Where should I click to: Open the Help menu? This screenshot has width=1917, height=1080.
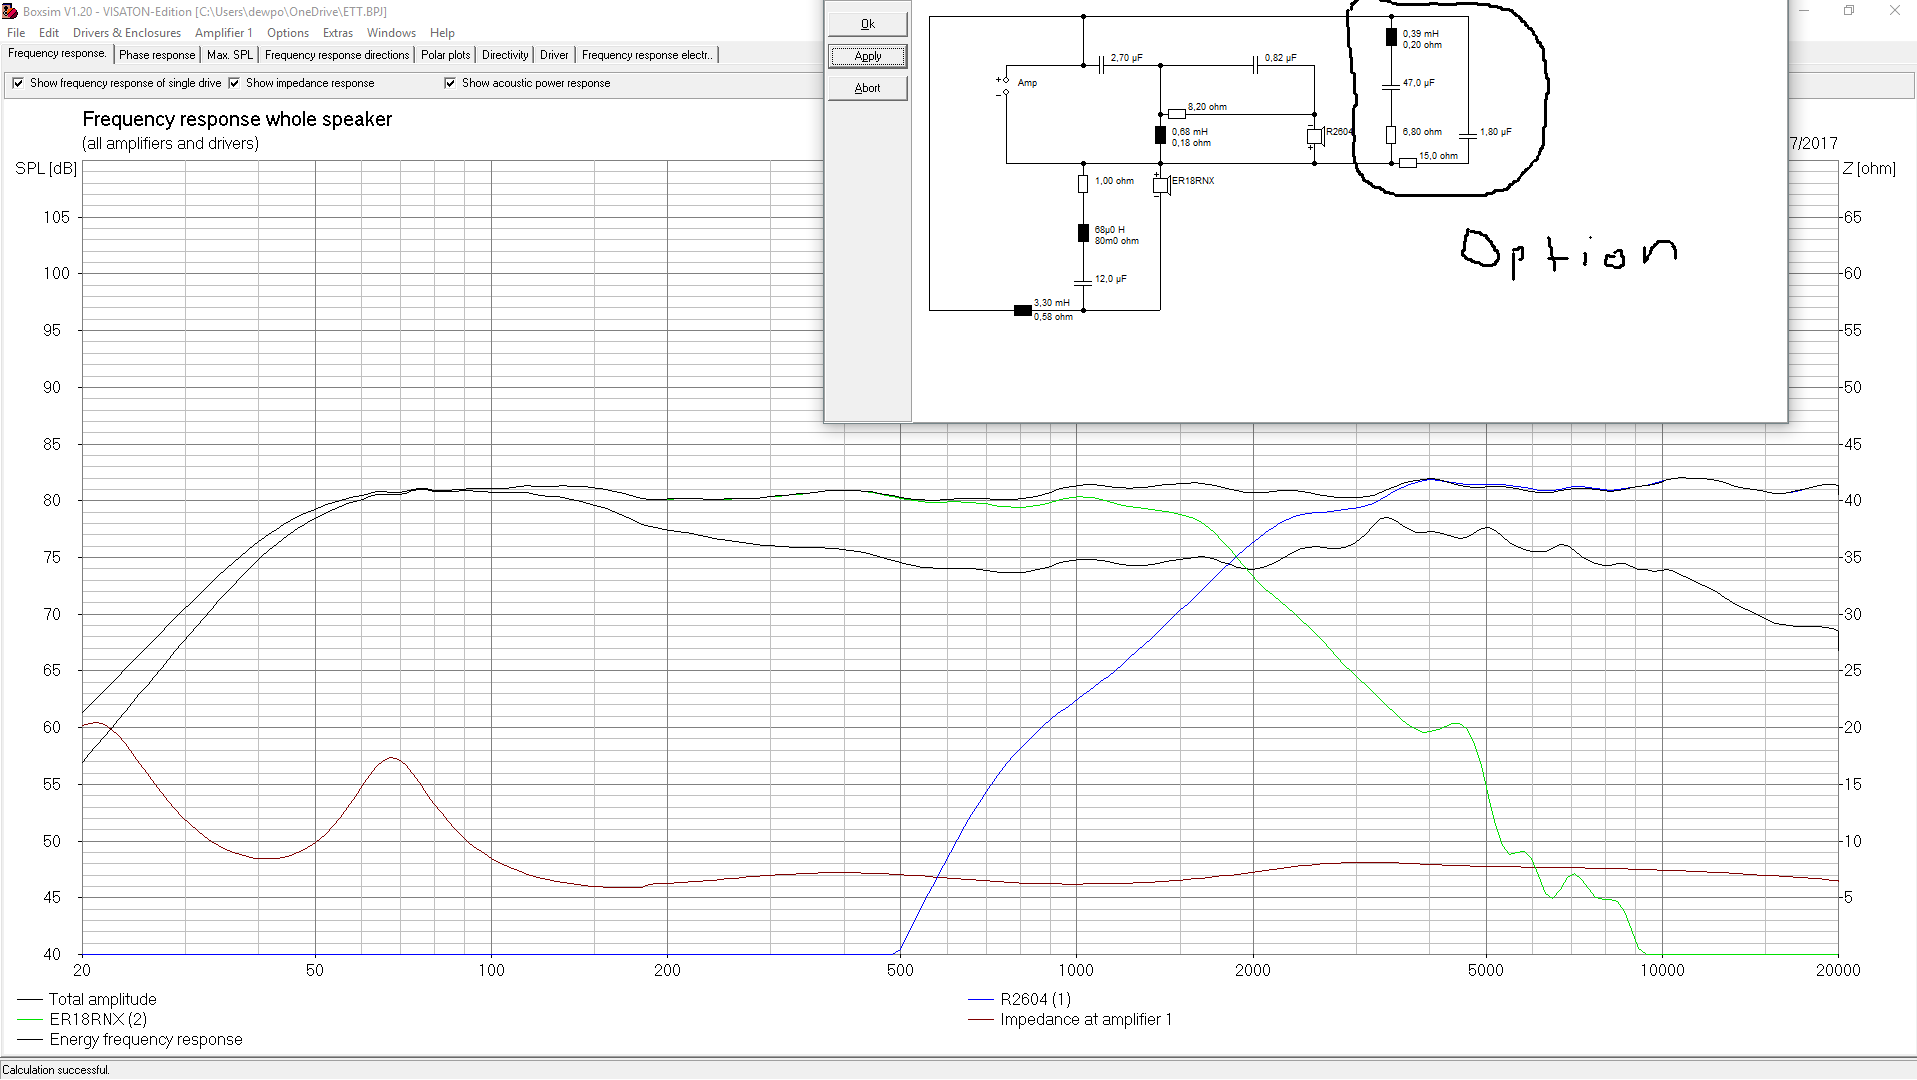442,33
